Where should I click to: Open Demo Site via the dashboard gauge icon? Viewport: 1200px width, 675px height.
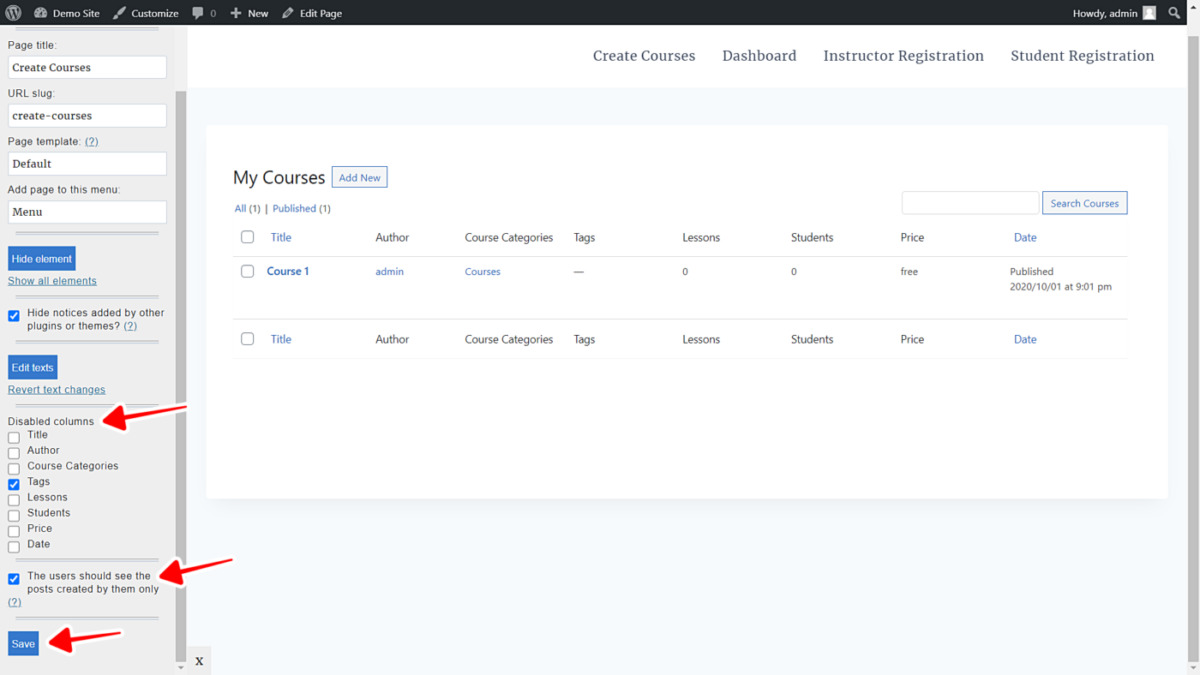42,13
